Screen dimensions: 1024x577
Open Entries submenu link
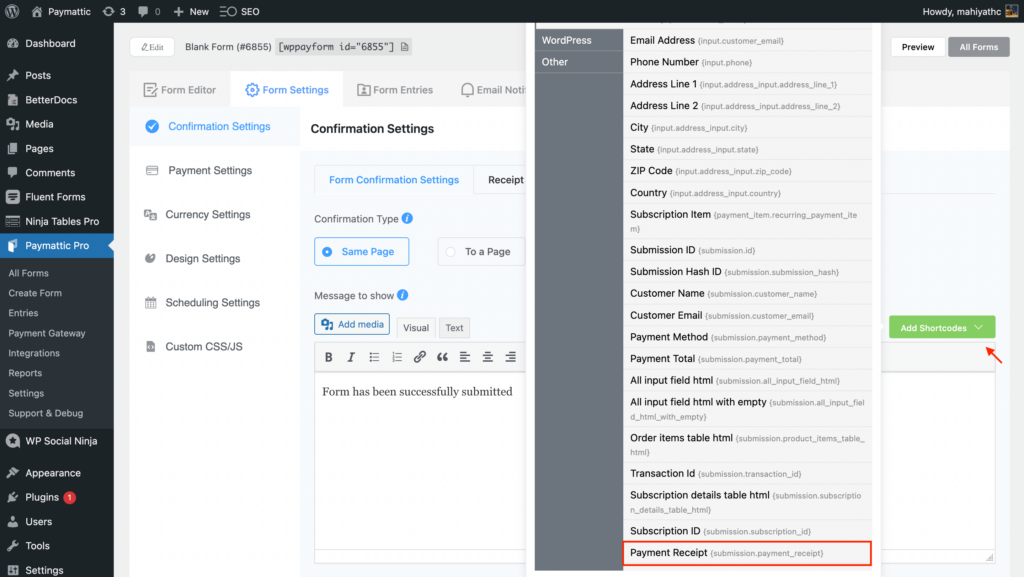24,313
